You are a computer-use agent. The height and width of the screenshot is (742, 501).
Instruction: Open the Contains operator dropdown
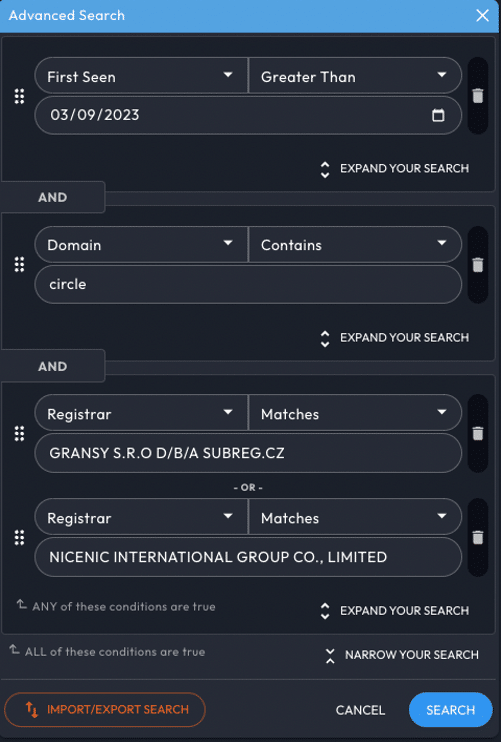point(355,245)
